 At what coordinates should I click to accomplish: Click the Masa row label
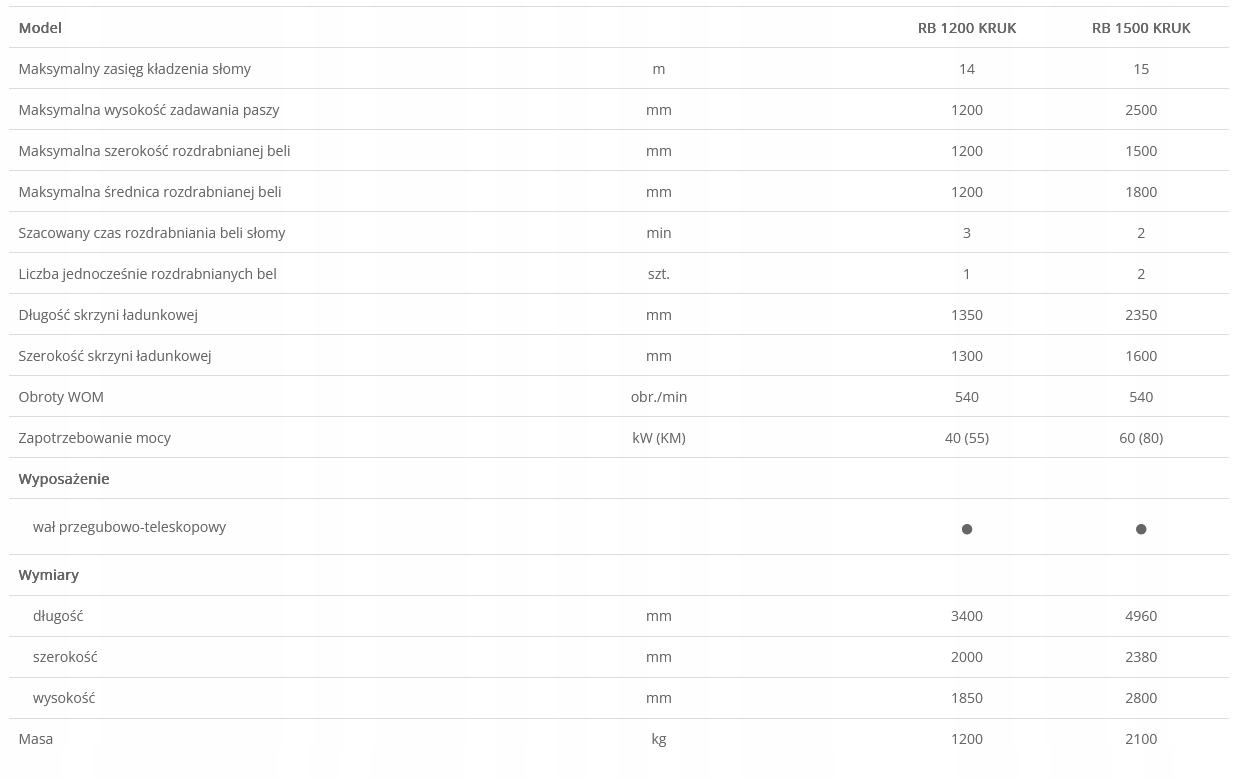point(36,739)
